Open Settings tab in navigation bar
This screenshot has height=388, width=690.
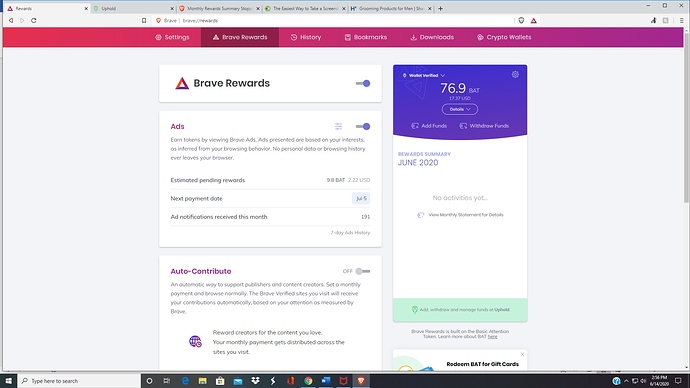pyautogui.click(x=172, y=37)
